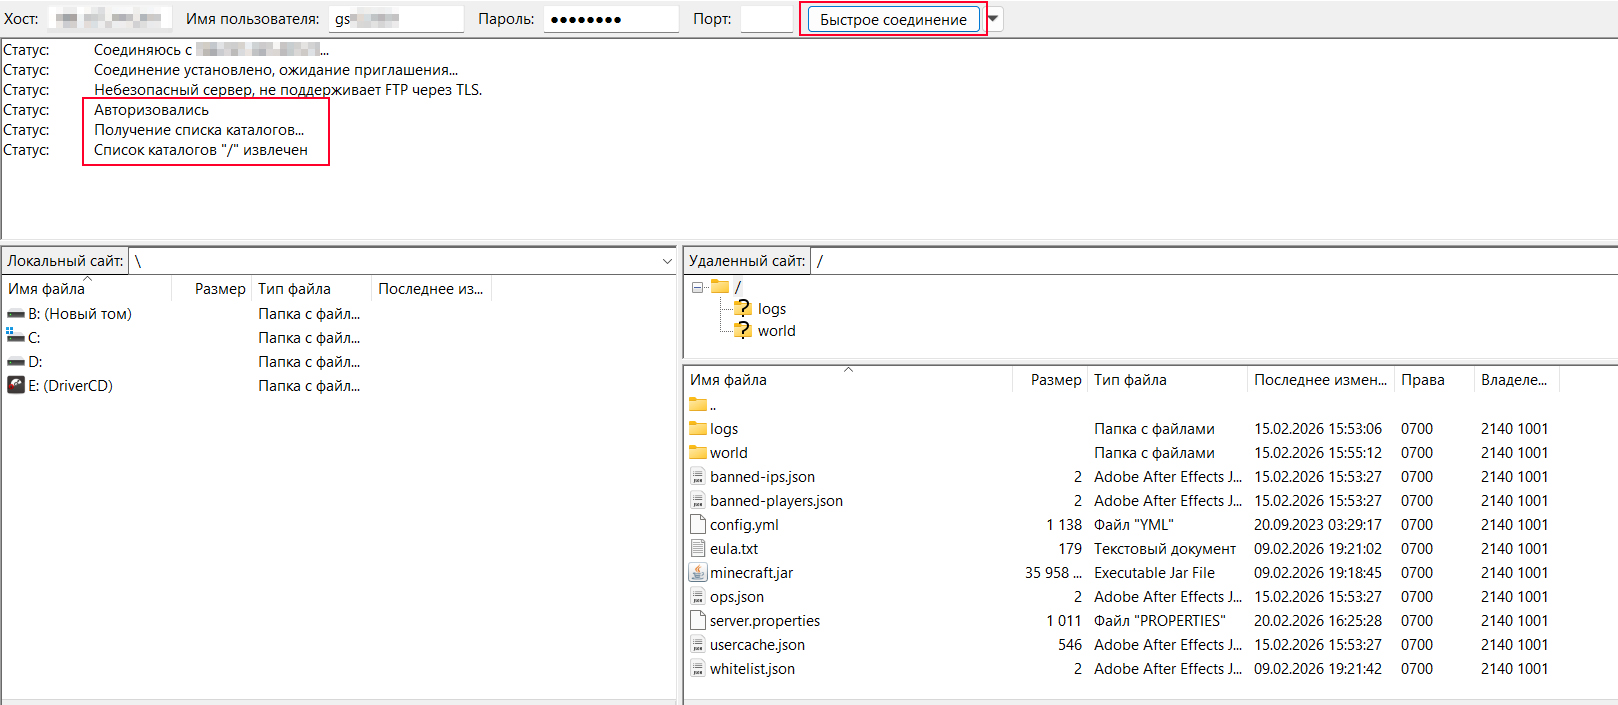Expand the local site path dropdown
Image resolution: width=1618 pixels, height=705 pixels.
coord(667,261)
